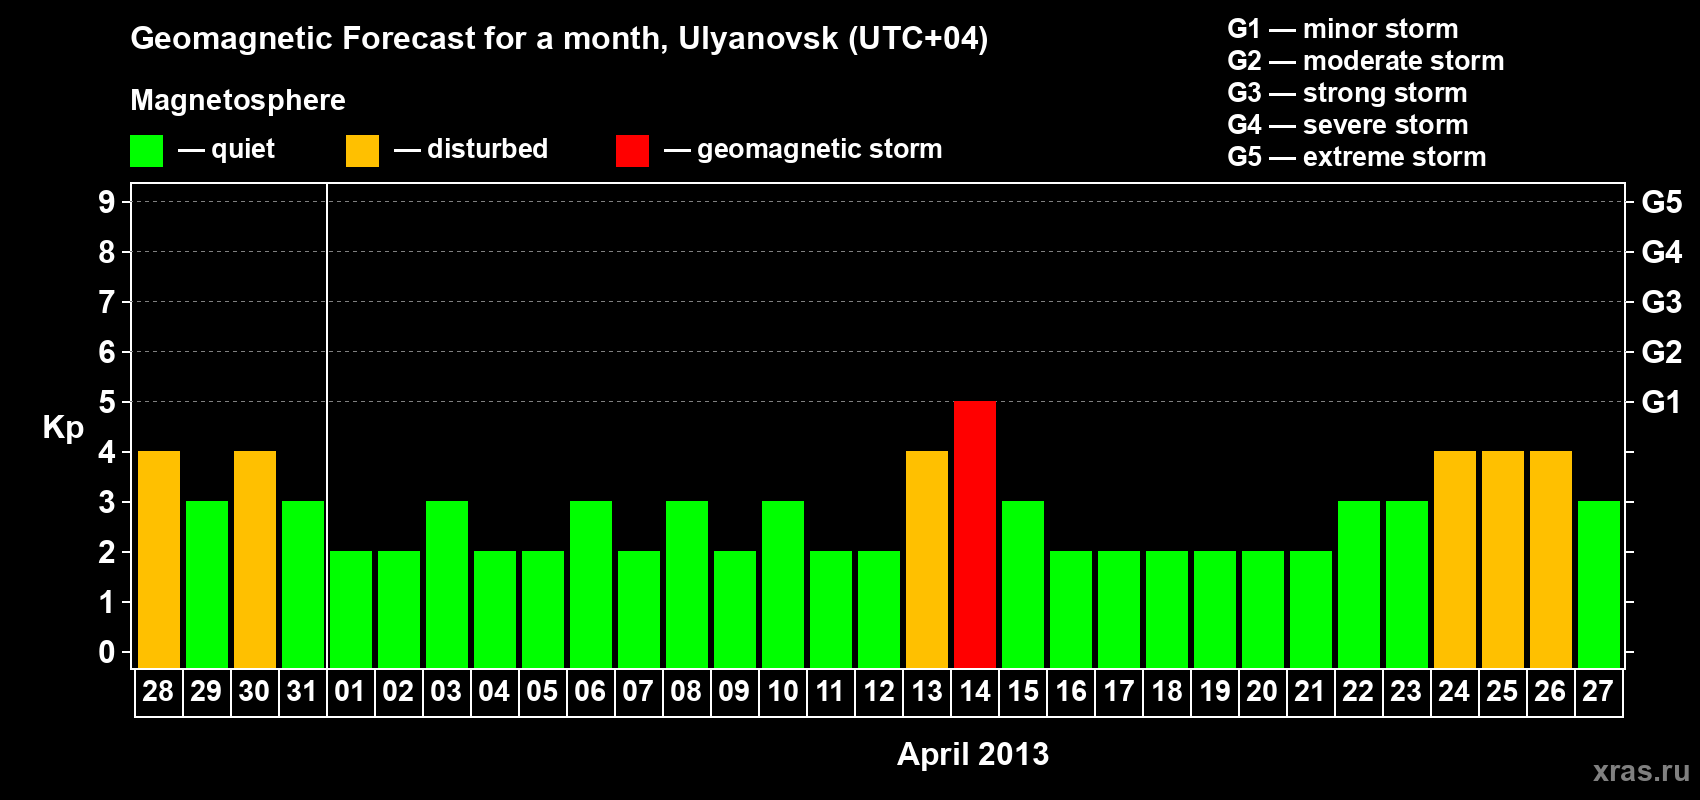The height and width of the screenshot is (800, 1700).
Task: Click the 'G5 — extreme storm' legend line
Action: [x=1357, y=157]
